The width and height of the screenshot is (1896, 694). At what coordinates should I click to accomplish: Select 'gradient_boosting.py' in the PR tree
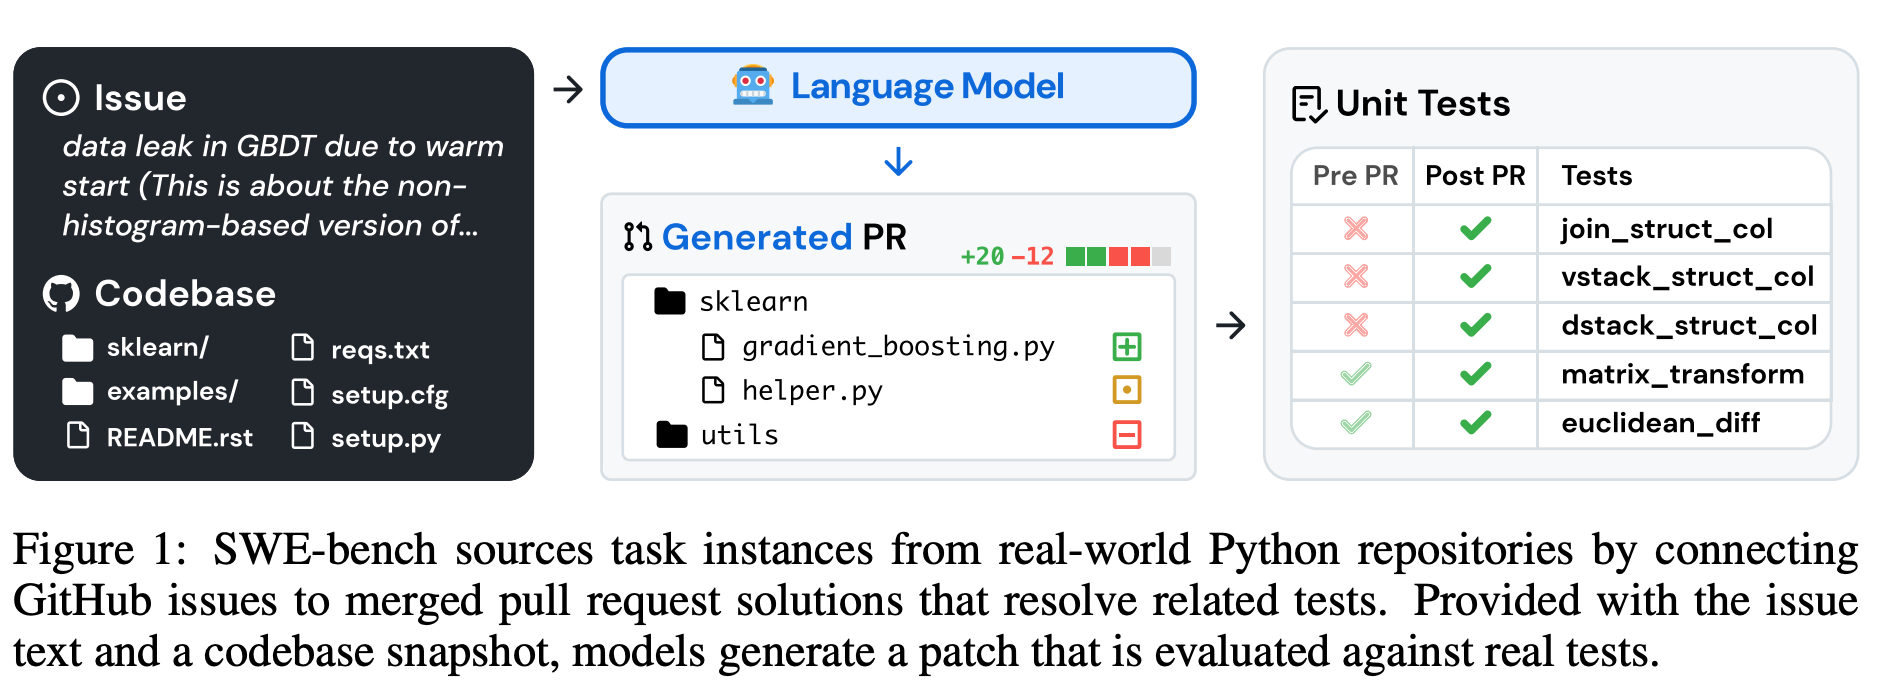tap(898, 347)
